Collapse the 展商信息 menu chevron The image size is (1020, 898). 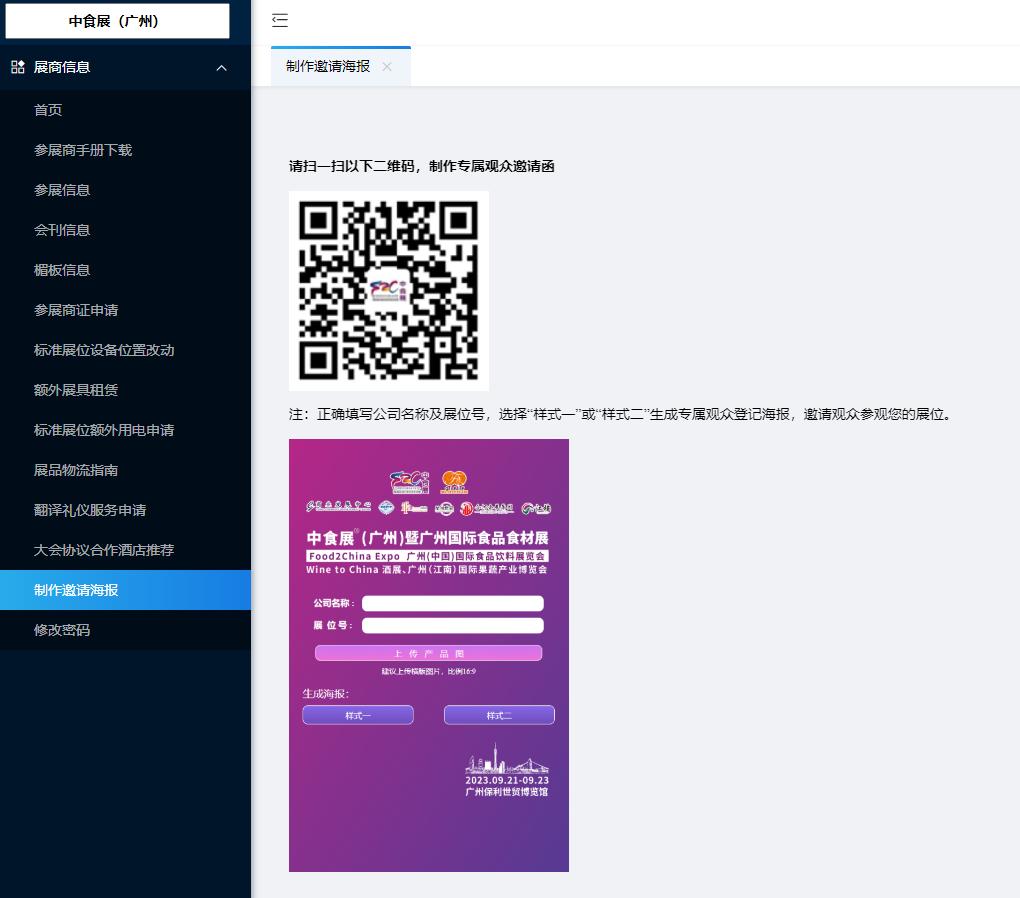(x=221, y=68)
